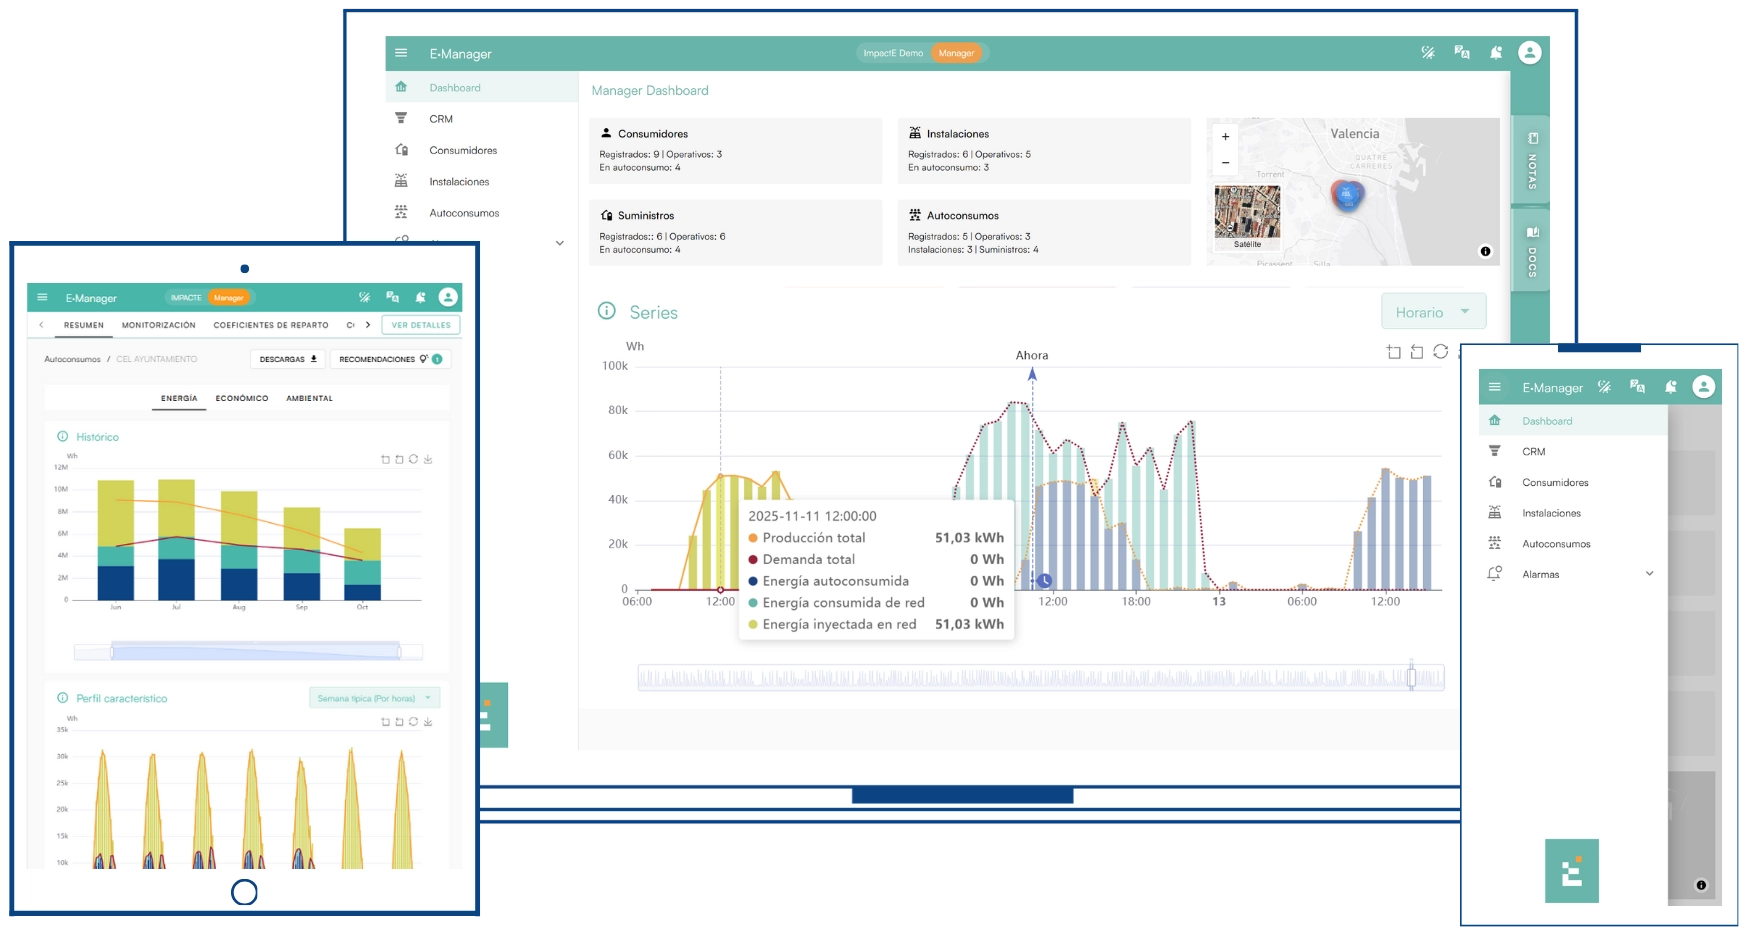1750x943 pixels.
Task: Switch to Manager role pill in desktop header
Action: pyautogui.click(x=956, y=53)
